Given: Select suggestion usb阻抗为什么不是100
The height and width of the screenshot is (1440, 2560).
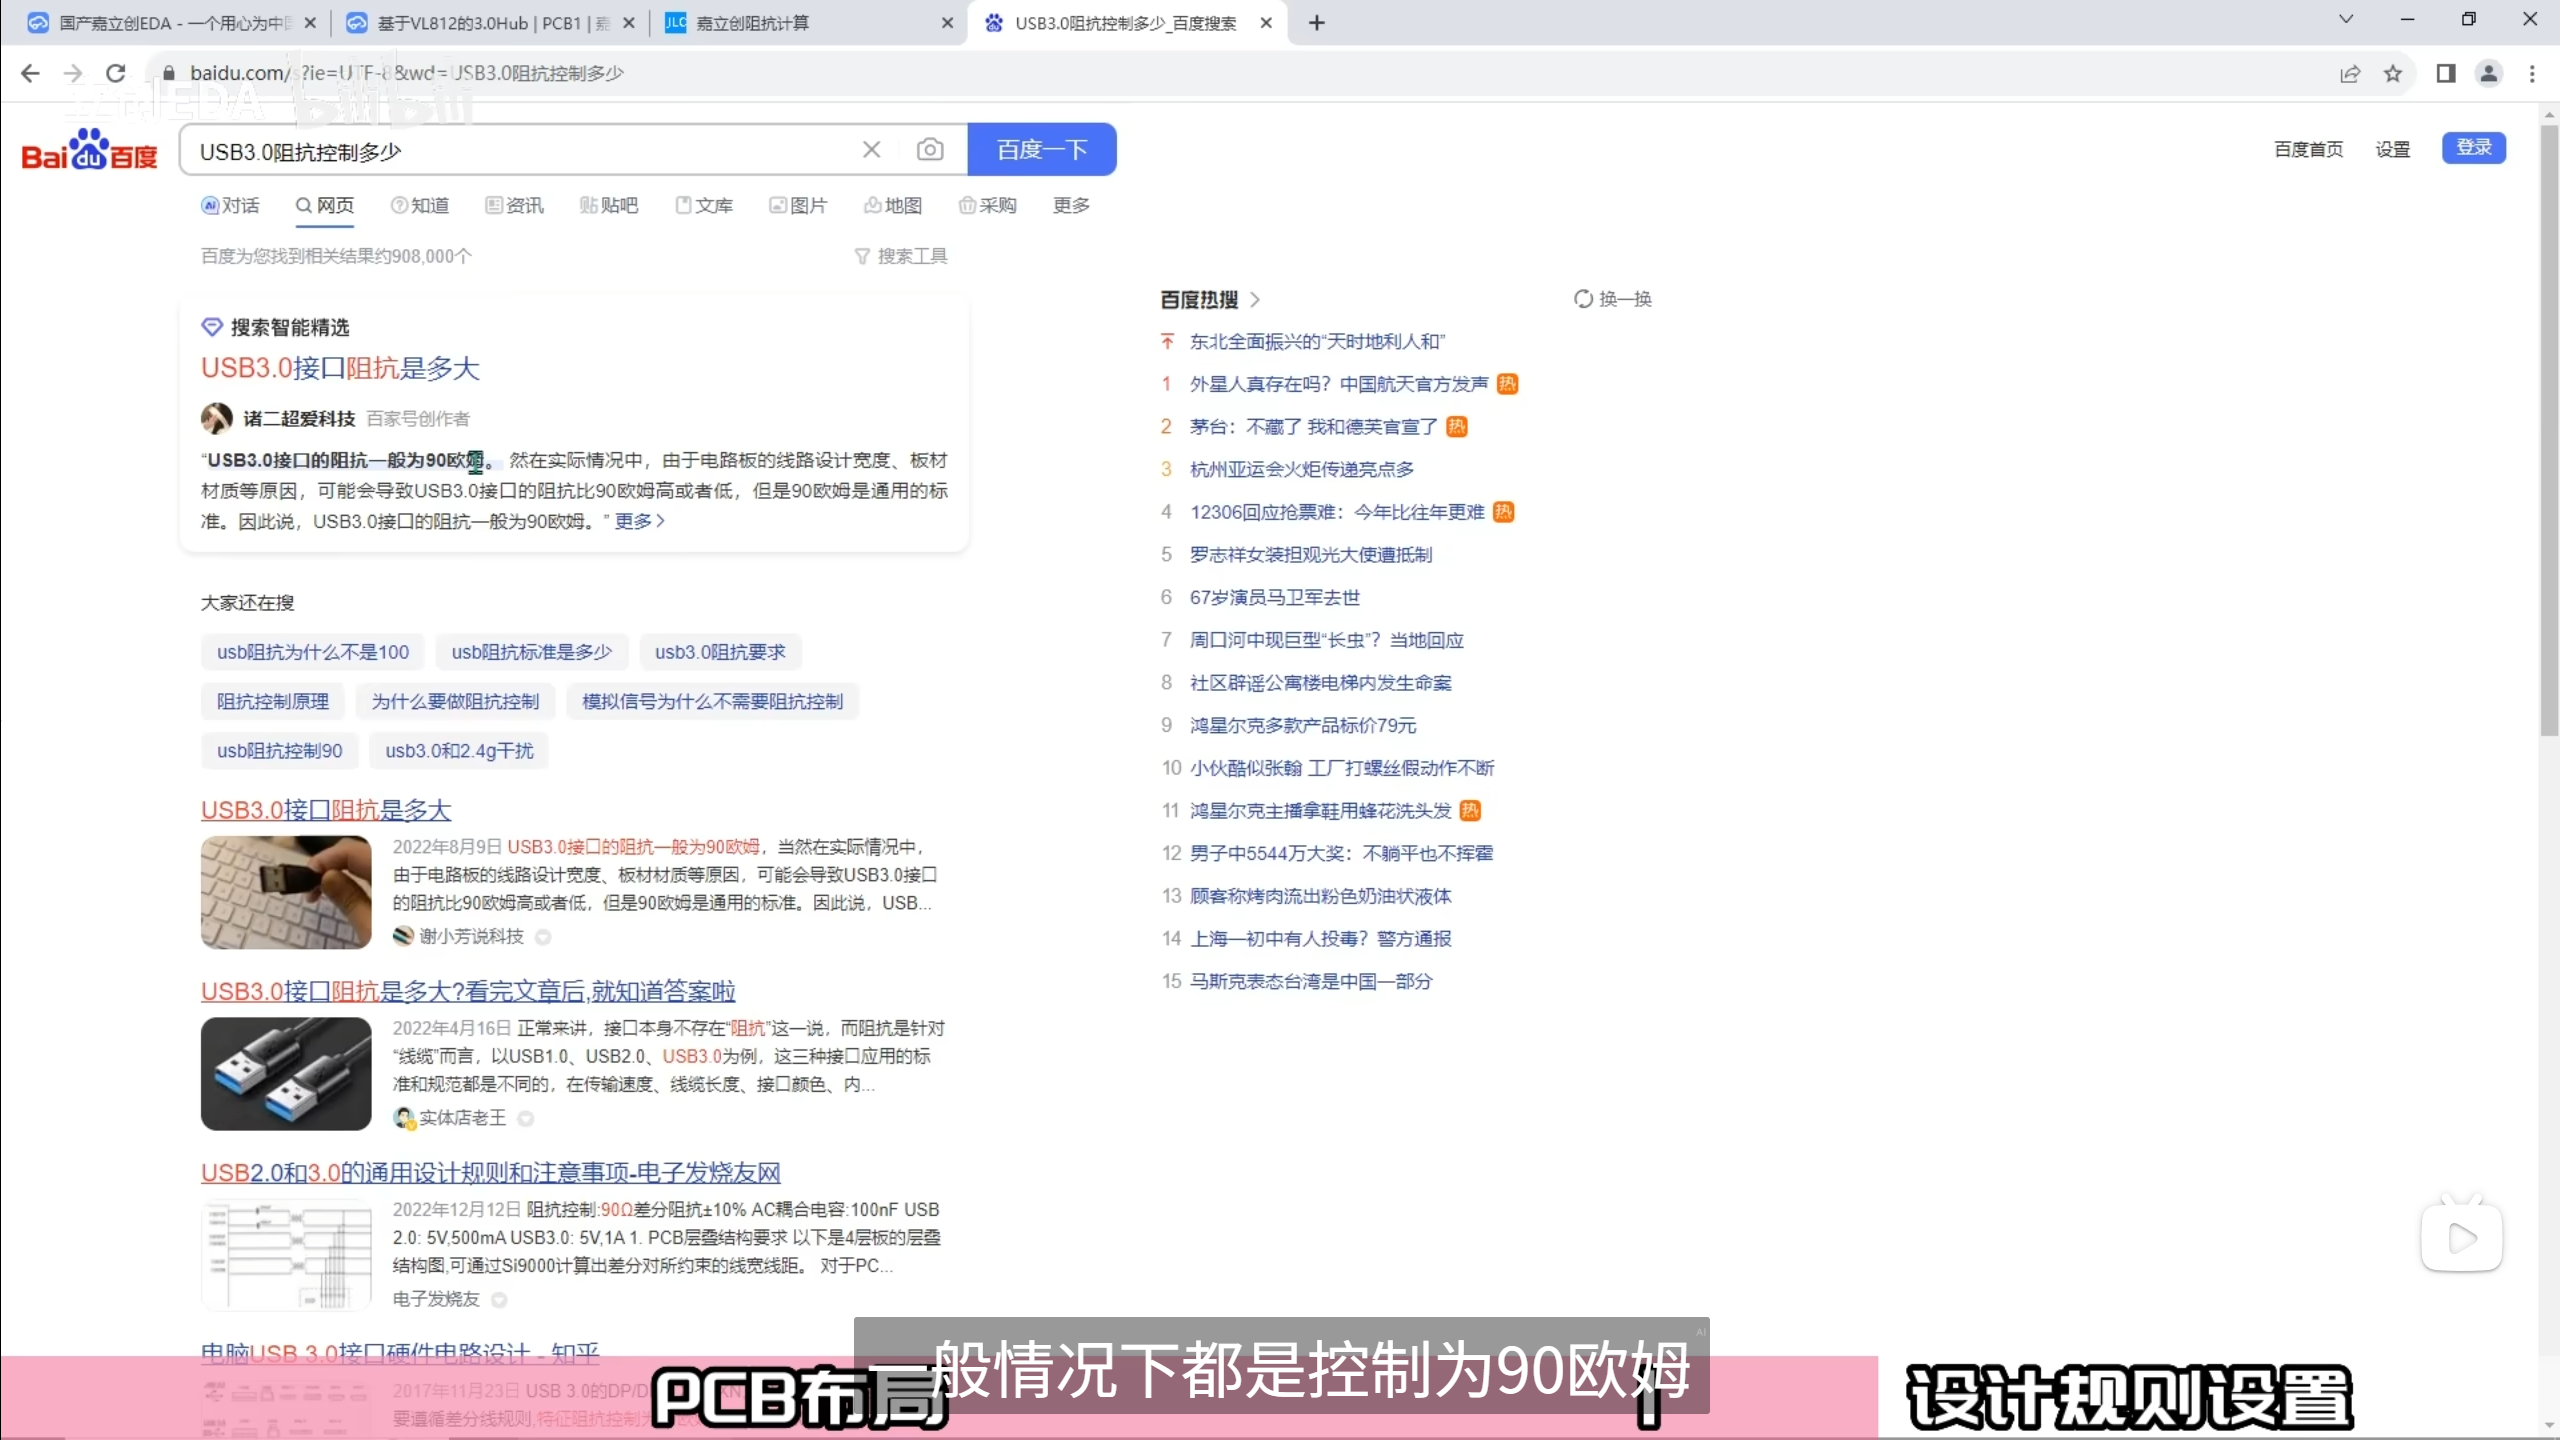Looking at the screenshot, I should pos(312,652).
